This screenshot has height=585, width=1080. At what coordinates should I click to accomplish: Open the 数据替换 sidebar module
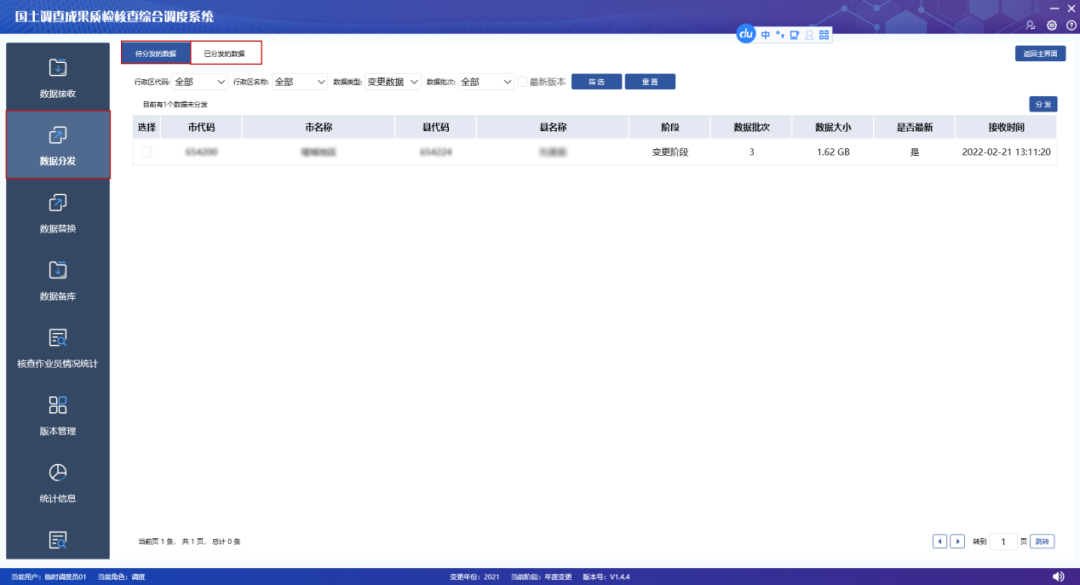[x=58, y=213]
